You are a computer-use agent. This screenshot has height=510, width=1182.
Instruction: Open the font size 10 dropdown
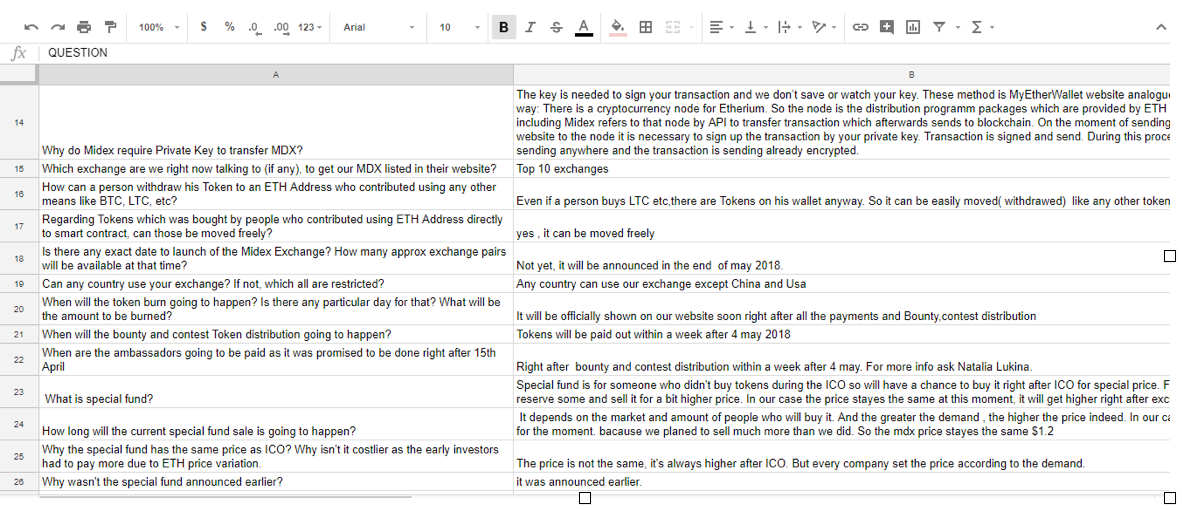459,27
